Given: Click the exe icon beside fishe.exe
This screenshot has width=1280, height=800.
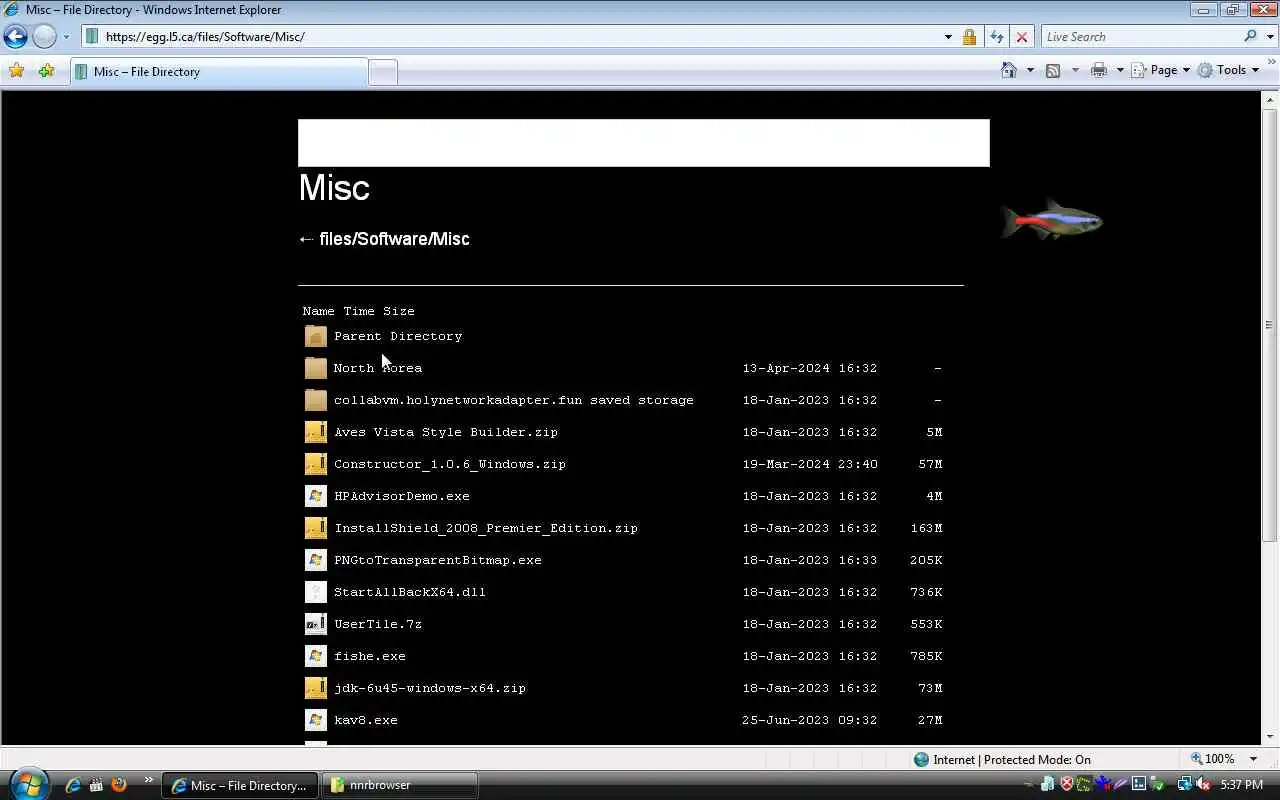Looking at the screenshot, I should 316,656.
